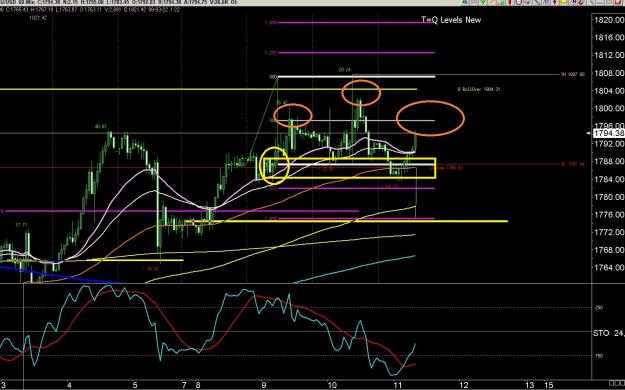Click the STO 24 indicator label
This screenshot has width=625, height=390.
click(x=609, y=333)
